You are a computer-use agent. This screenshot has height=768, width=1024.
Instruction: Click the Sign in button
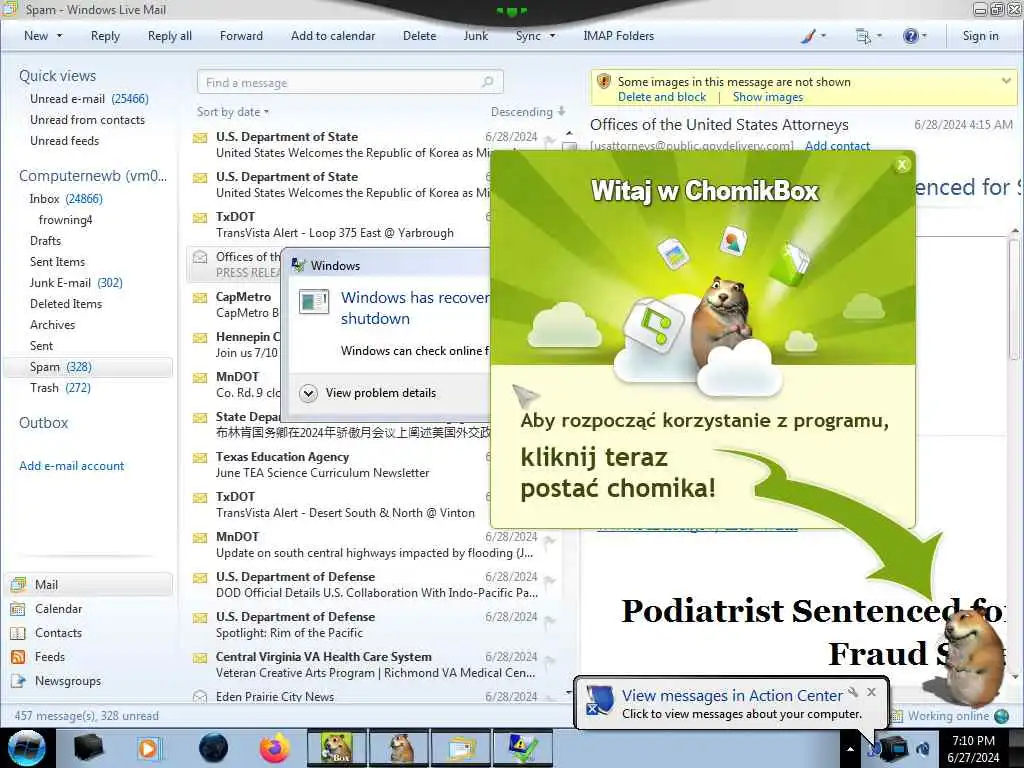point(980,36)
